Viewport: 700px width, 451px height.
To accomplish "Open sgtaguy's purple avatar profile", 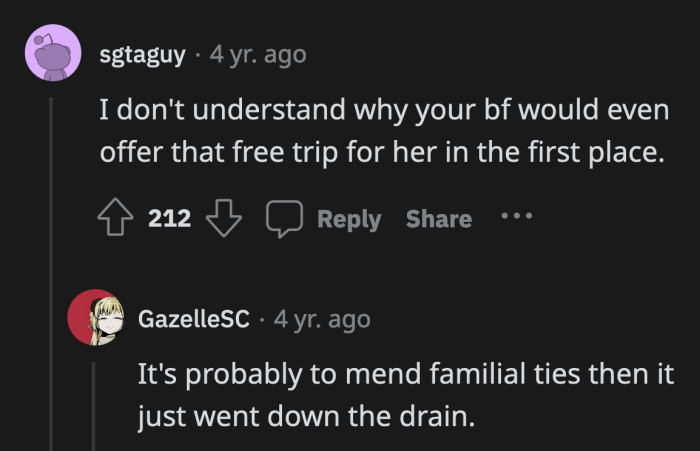I will (52, 53).
